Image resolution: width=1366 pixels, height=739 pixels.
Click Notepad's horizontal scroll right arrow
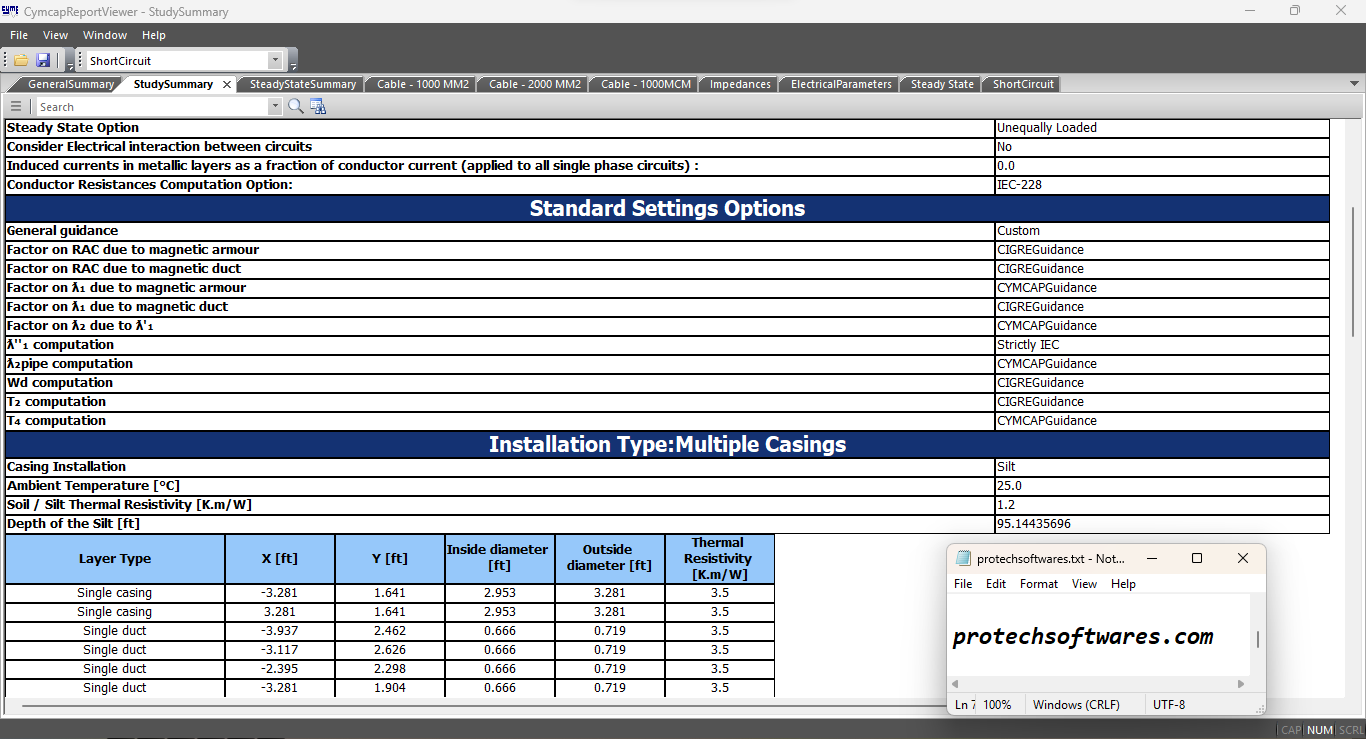click(x=1242, y=684)
